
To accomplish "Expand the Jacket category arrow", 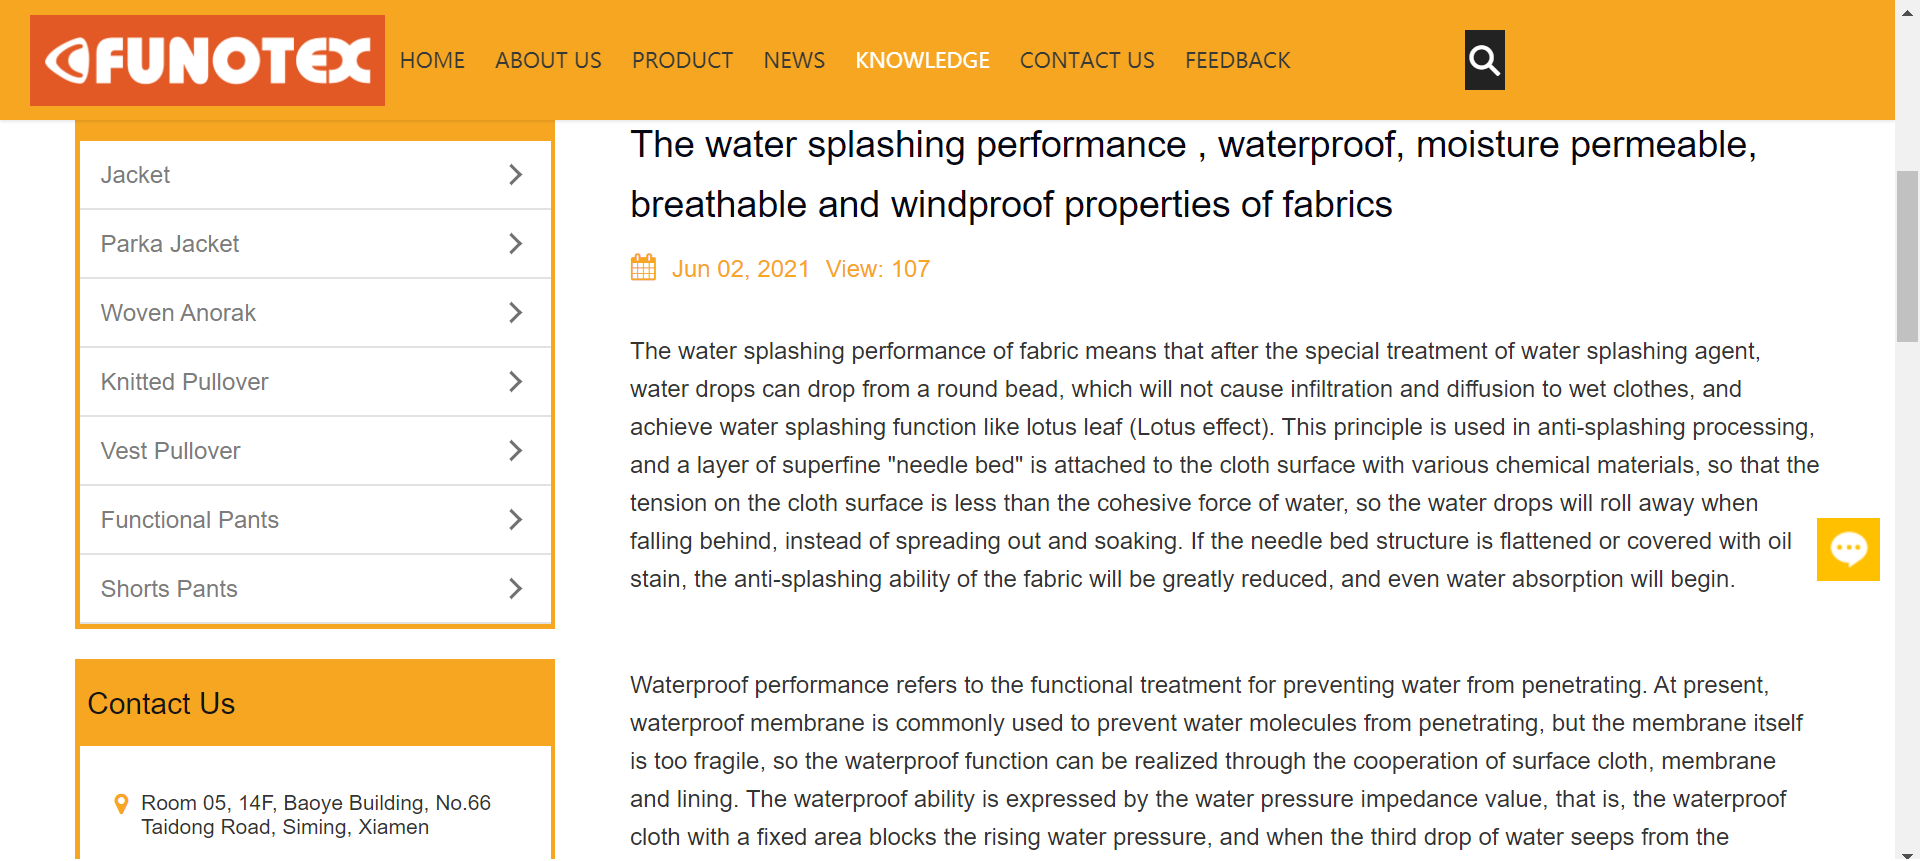I will coord(515,175).
